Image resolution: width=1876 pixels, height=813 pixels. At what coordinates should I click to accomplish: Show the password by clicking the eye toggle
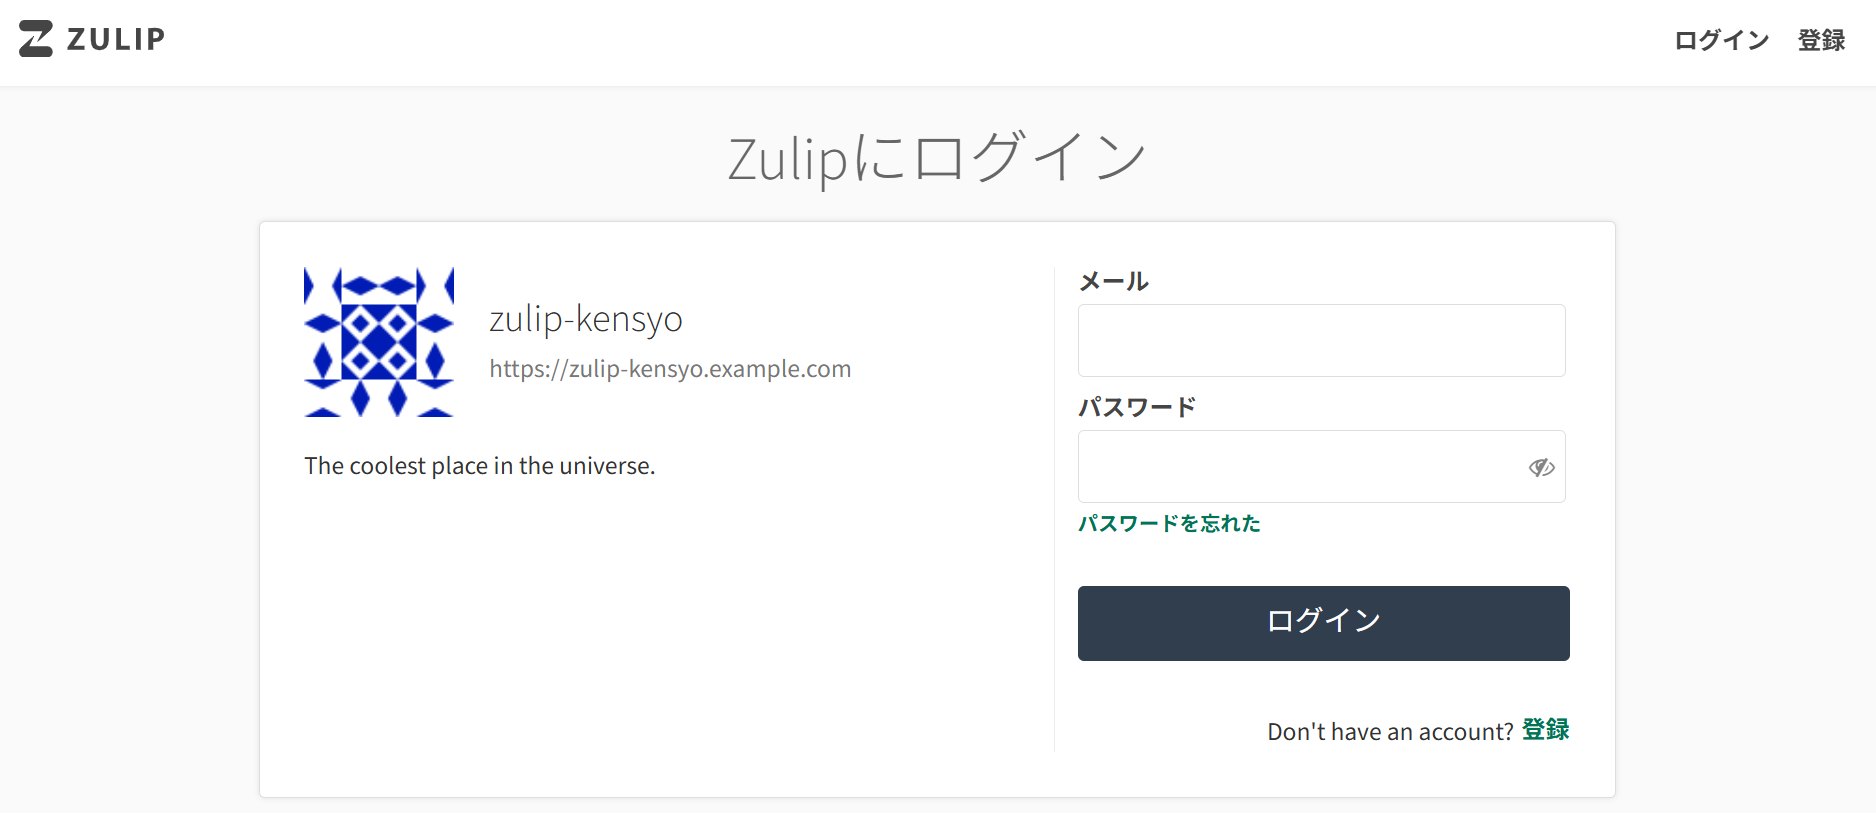click(x=1541, y=467)
